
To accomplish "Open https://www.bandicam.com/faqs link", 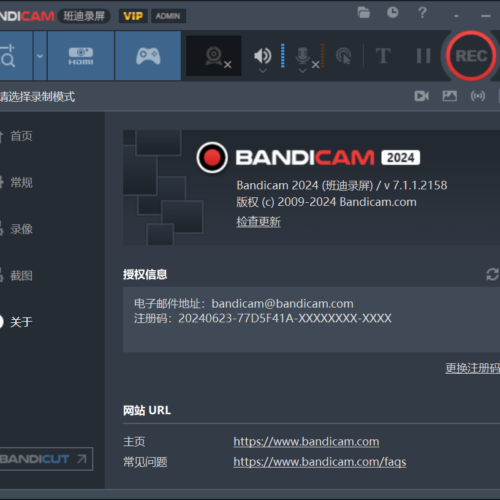I will 320,462.
